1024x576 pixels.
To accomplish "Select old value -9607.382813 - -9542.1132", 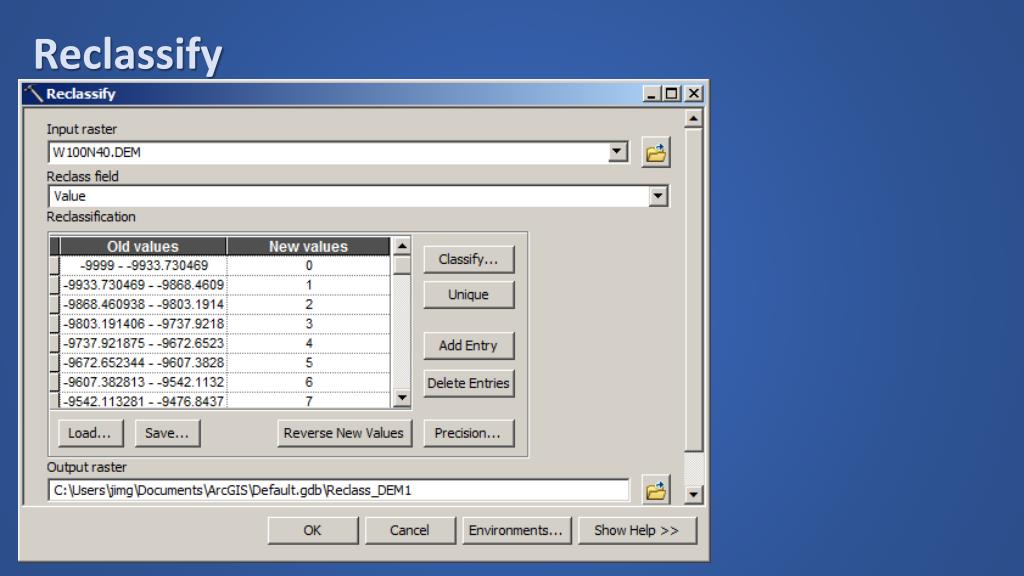I will pyautogui.click(x=144, y=382).
